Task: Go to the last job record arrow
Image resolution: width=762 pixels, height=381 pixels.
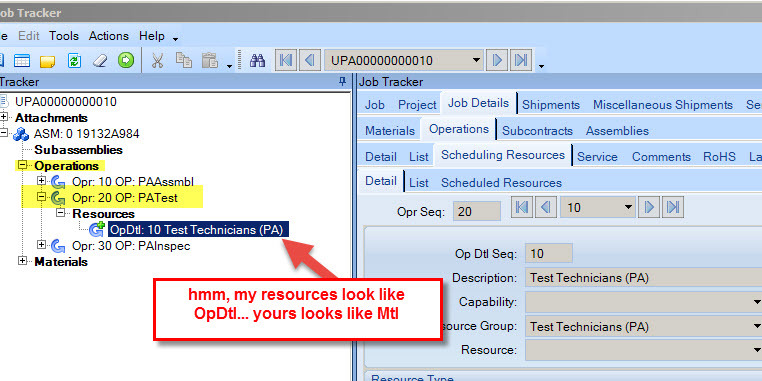Action: click(x=521, y=61)
